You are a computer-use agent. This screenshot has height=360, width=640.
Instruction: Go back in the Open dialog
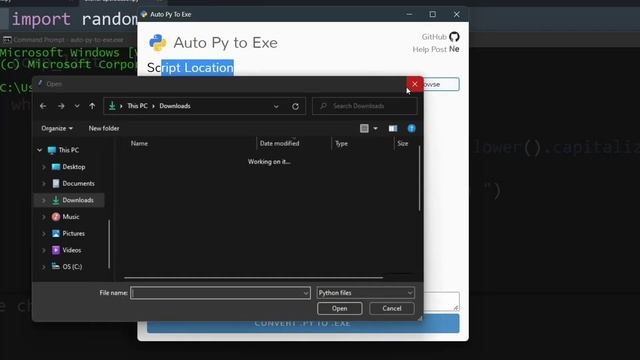pos(43,106)
